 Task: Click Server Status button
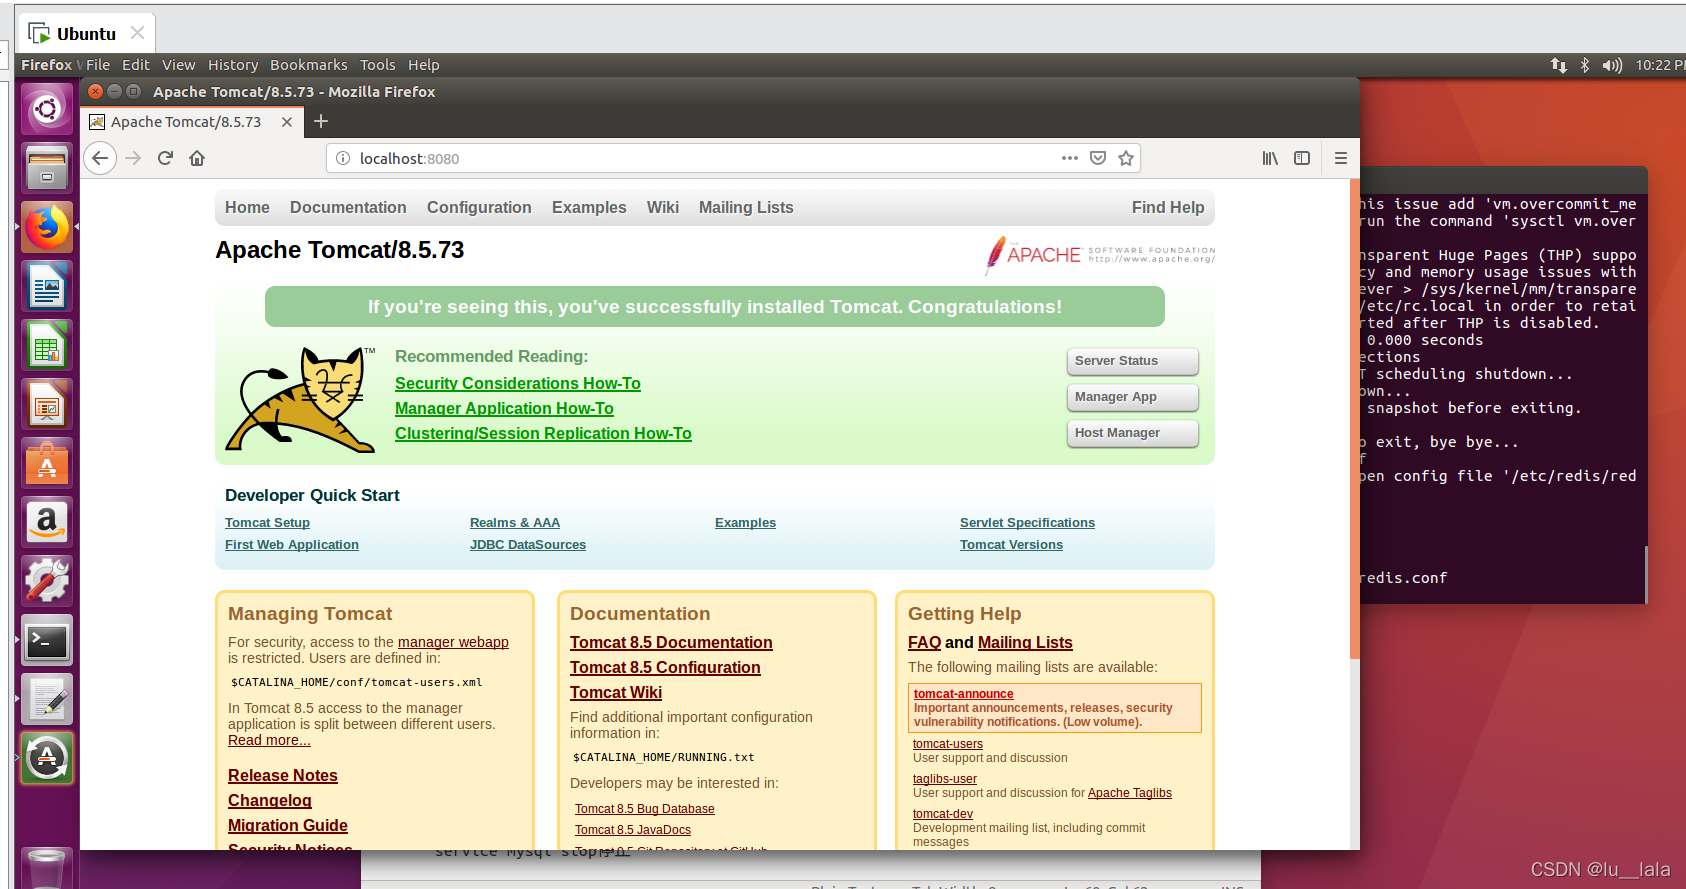[1132, 361]
